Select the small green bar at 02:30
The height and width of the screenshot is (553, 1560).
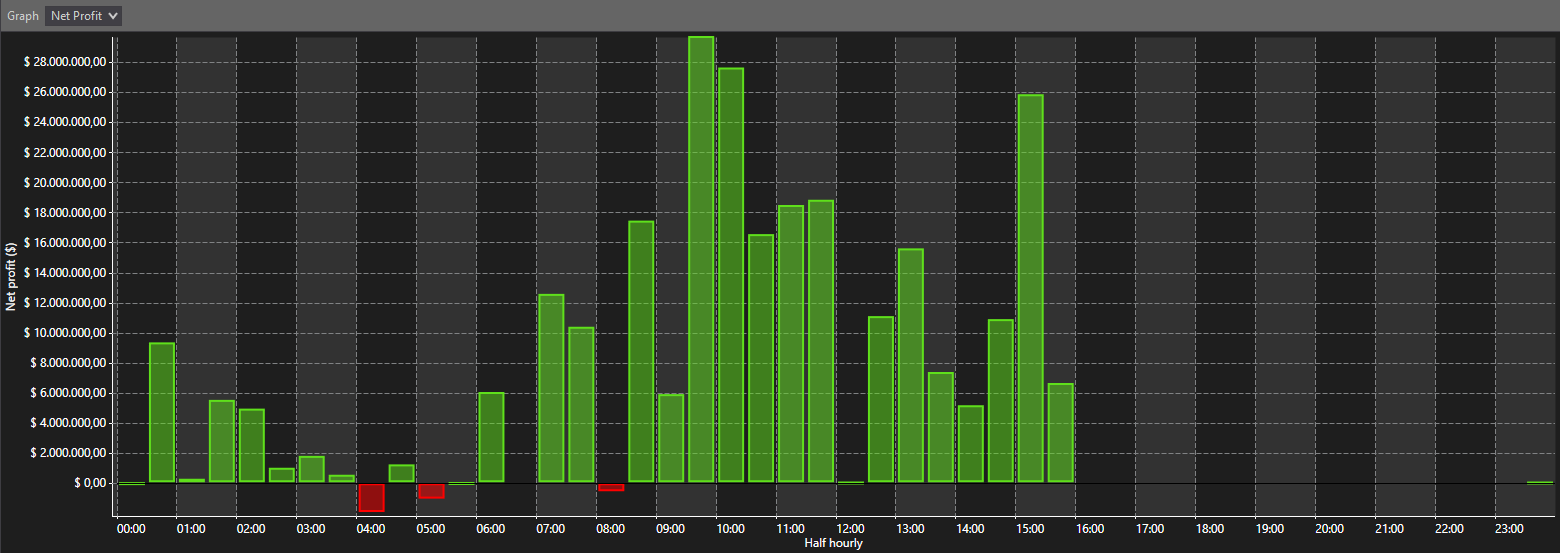(x=282, y=475)
